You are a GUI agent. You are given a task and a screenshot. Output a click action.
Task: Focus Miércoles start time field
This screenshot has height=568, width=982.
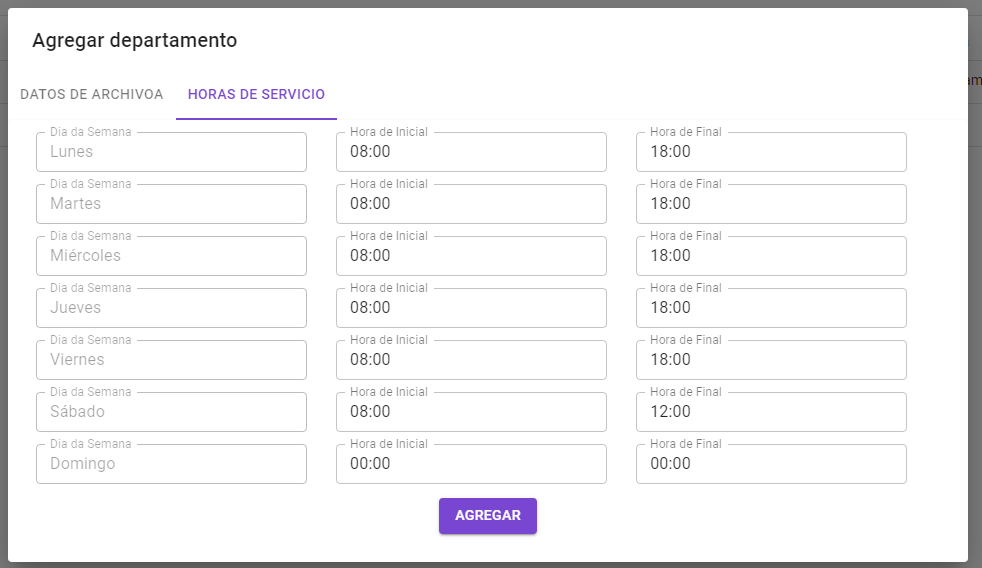pyautogui.click(x=471, y=256)
